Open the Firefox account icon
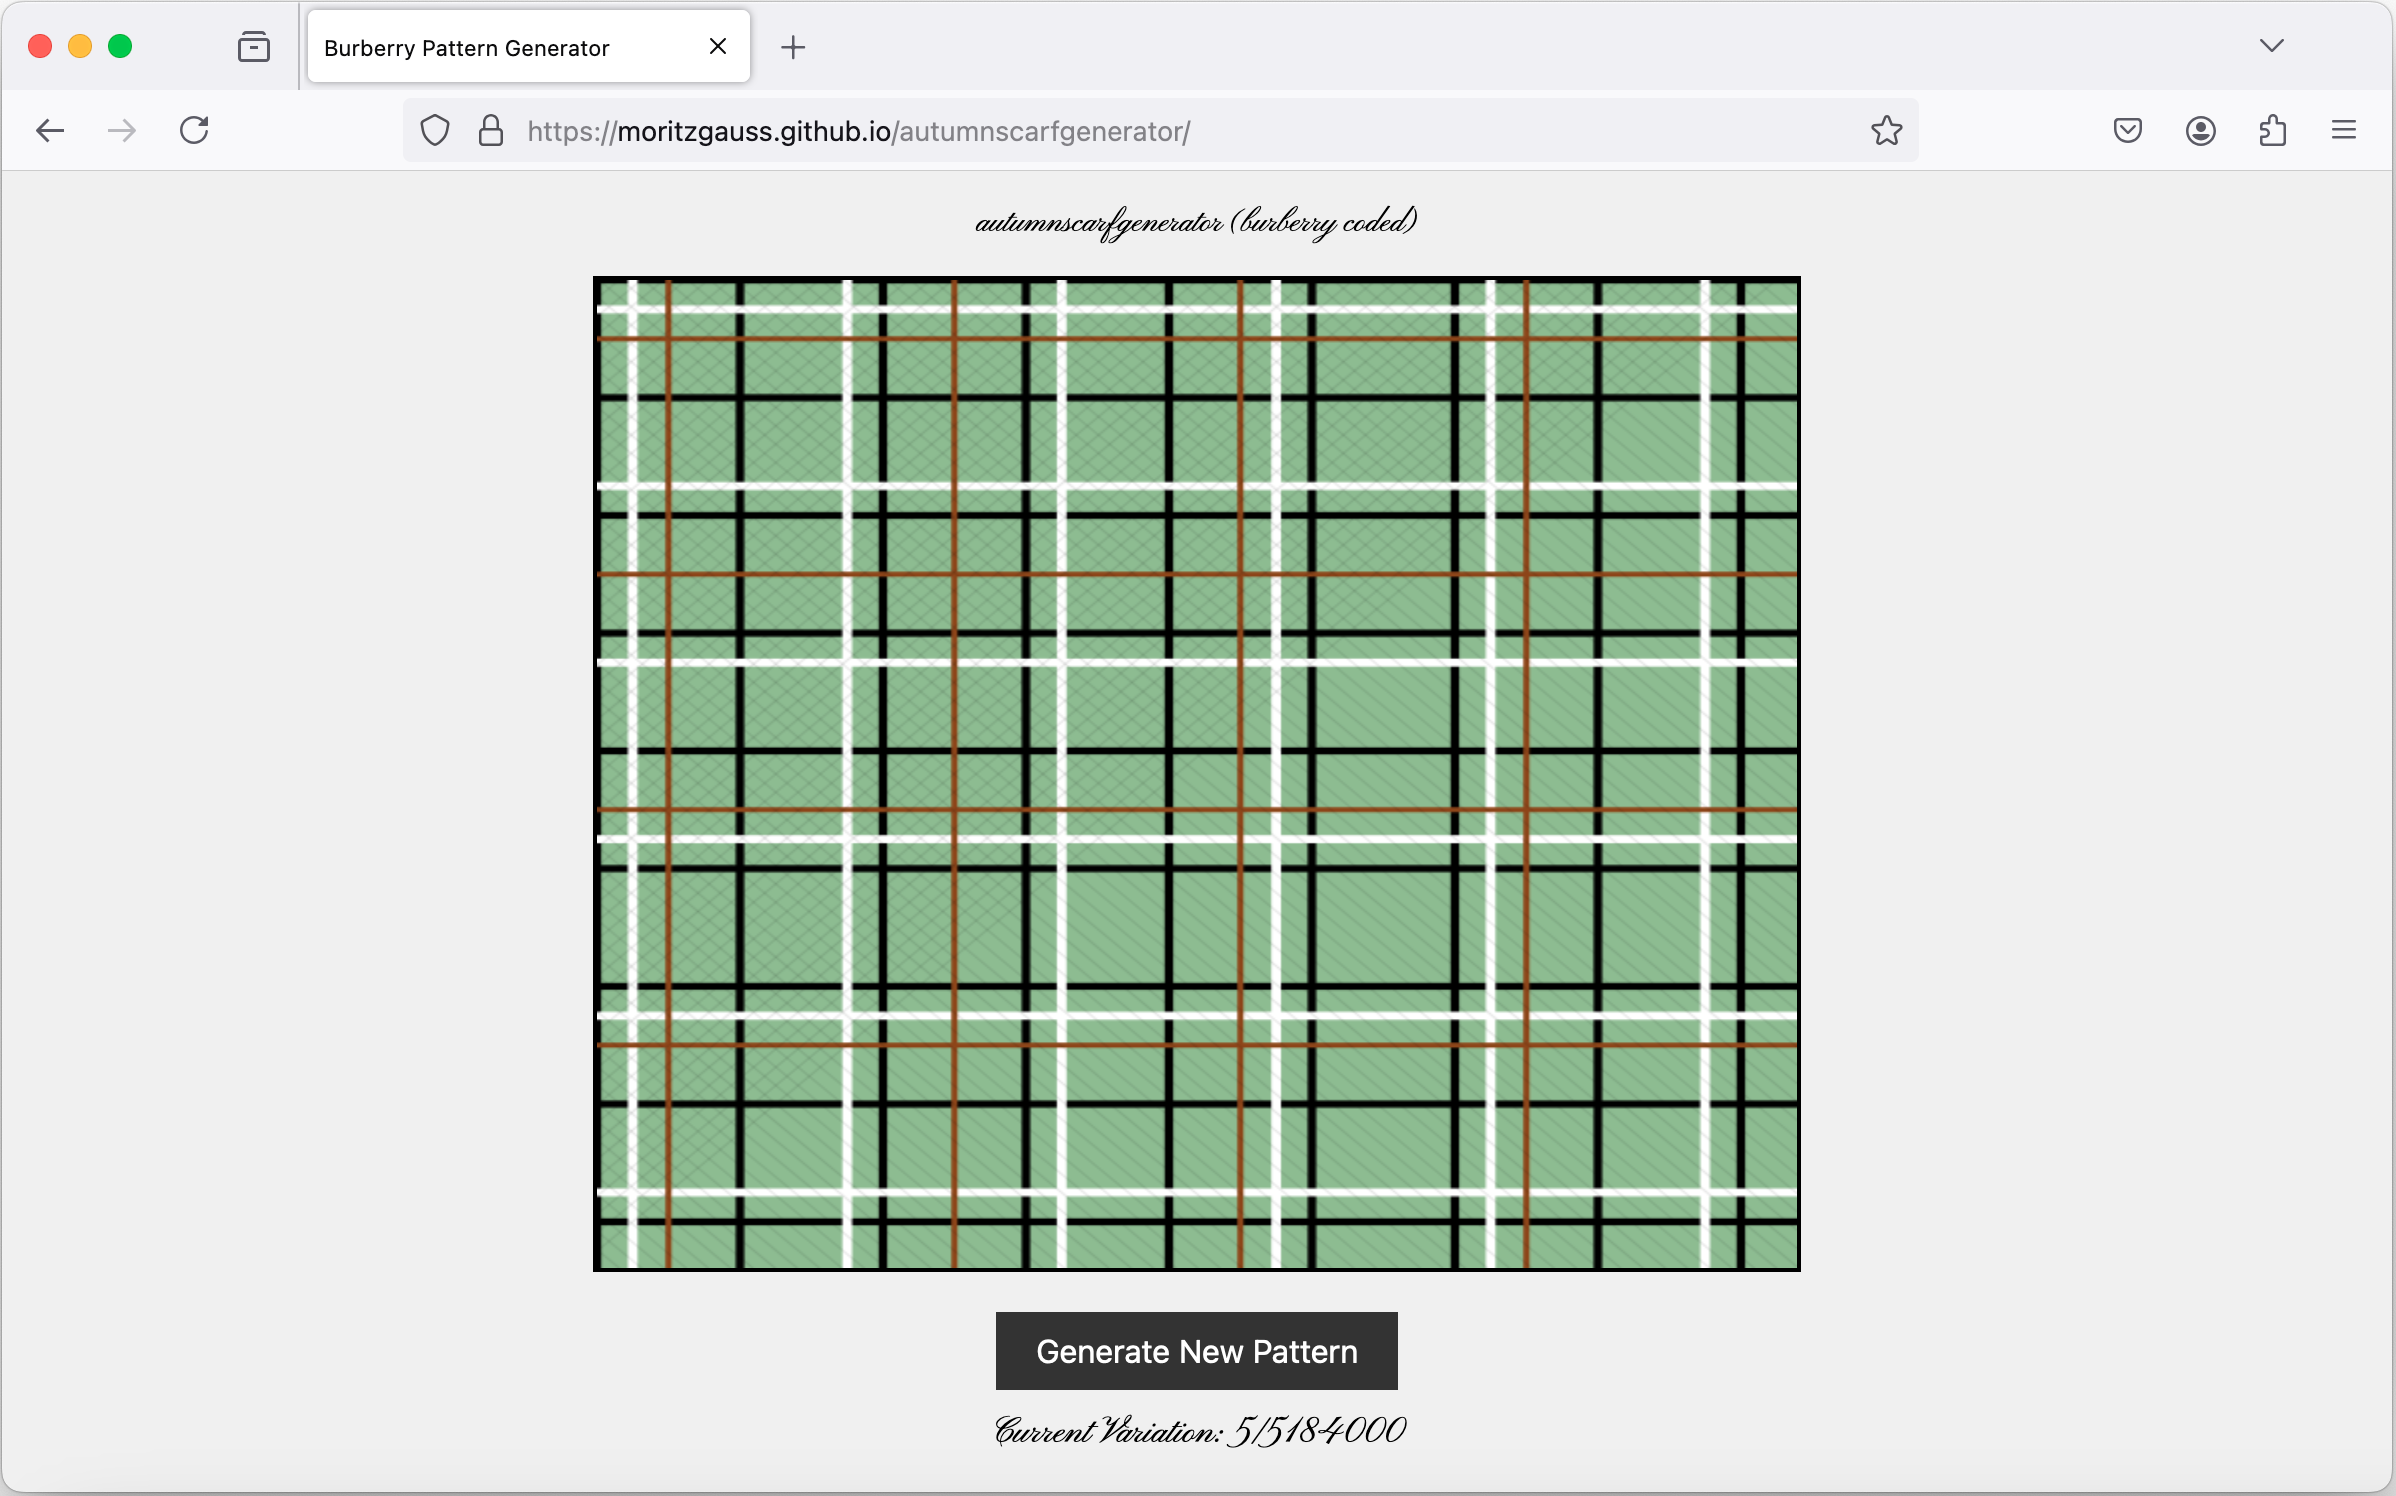 point(2200,131)
